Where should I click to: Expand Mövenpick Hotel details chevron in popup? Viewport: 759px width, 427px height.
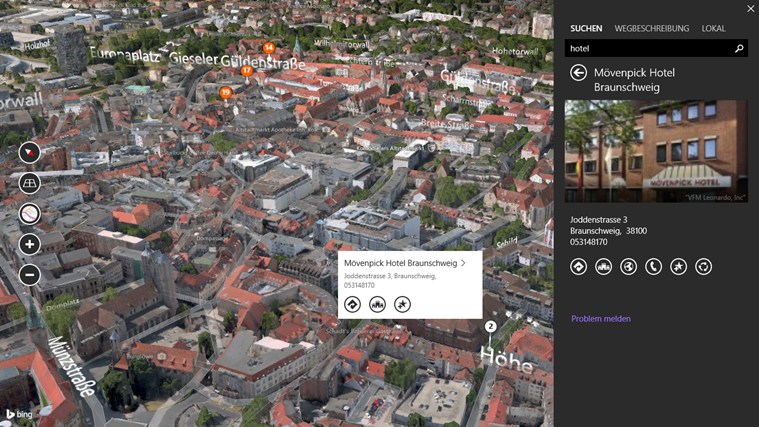coord(463,263)
